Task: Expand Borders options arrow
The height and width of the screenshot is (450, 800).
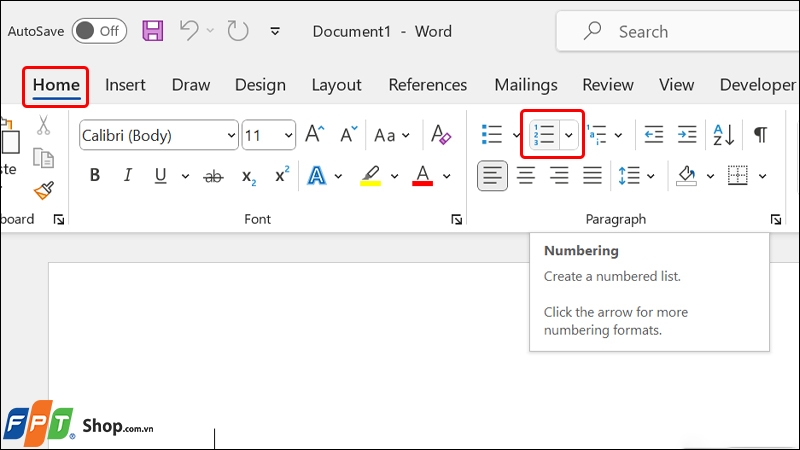Action: (763, 177)
